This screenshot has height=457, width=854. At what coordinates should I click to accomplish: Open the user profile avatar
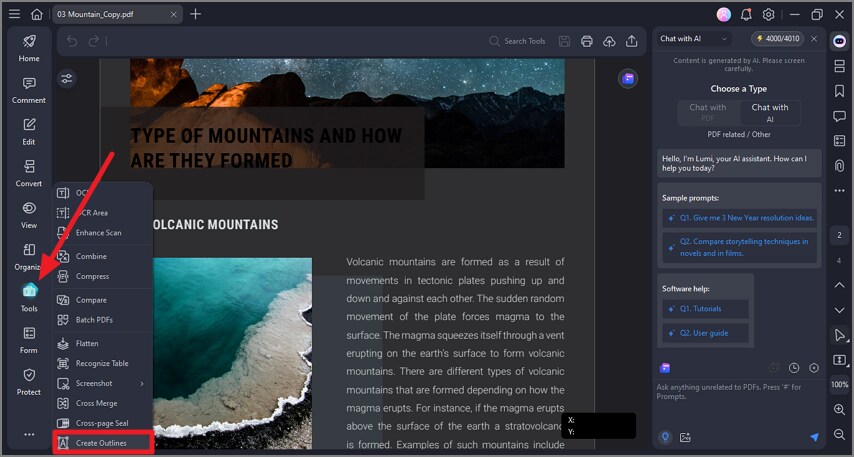pos(724,15)
